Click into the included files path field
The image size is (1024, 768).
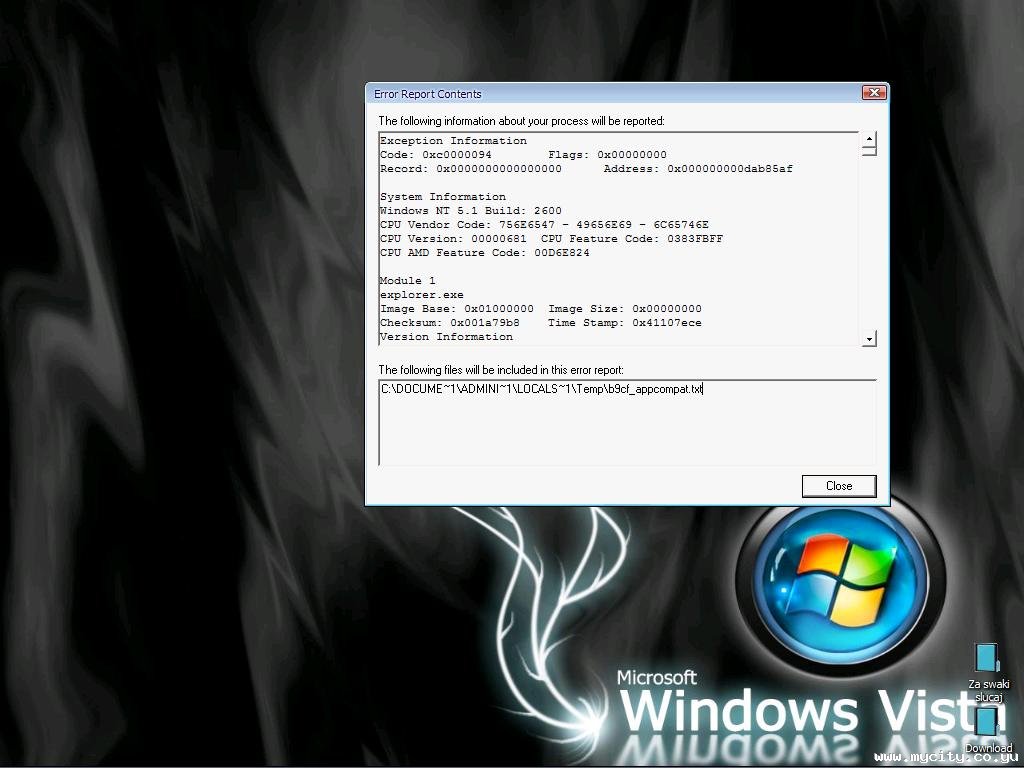[627, 423]
